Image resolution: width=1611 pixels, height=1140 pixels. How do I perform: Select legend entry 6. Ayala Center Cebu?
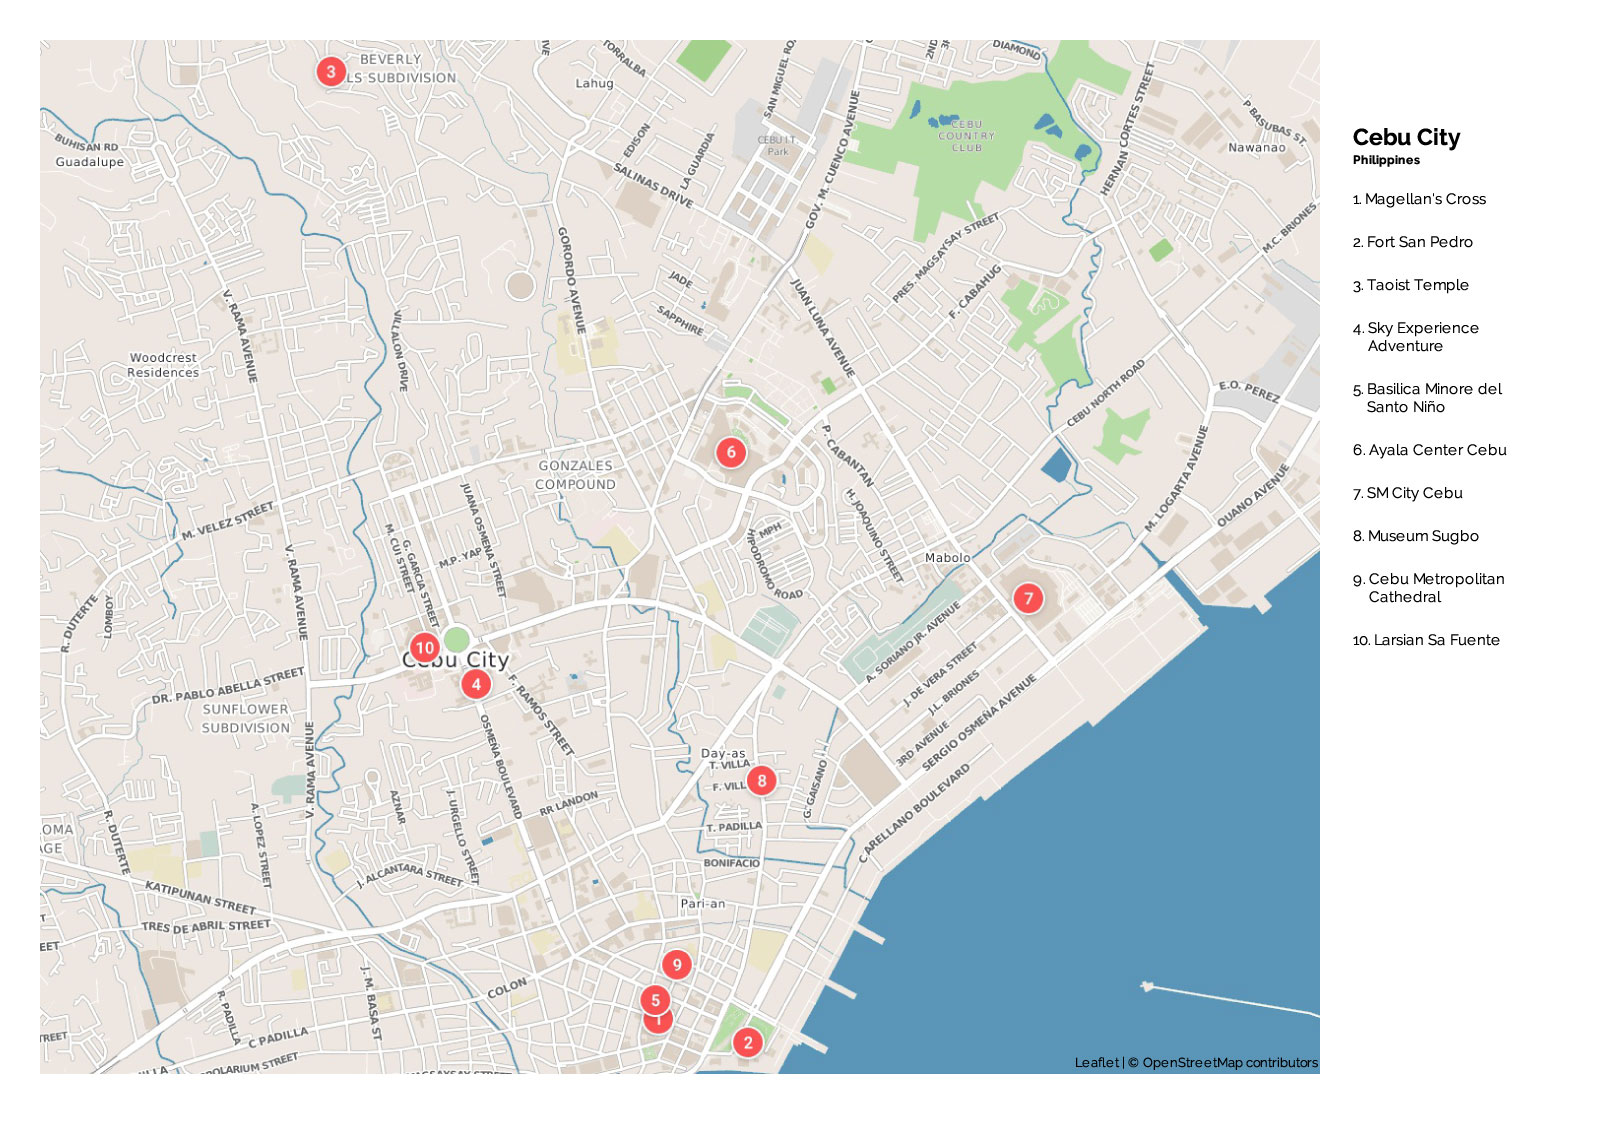pyautogui.click(x=1429, y=450)
